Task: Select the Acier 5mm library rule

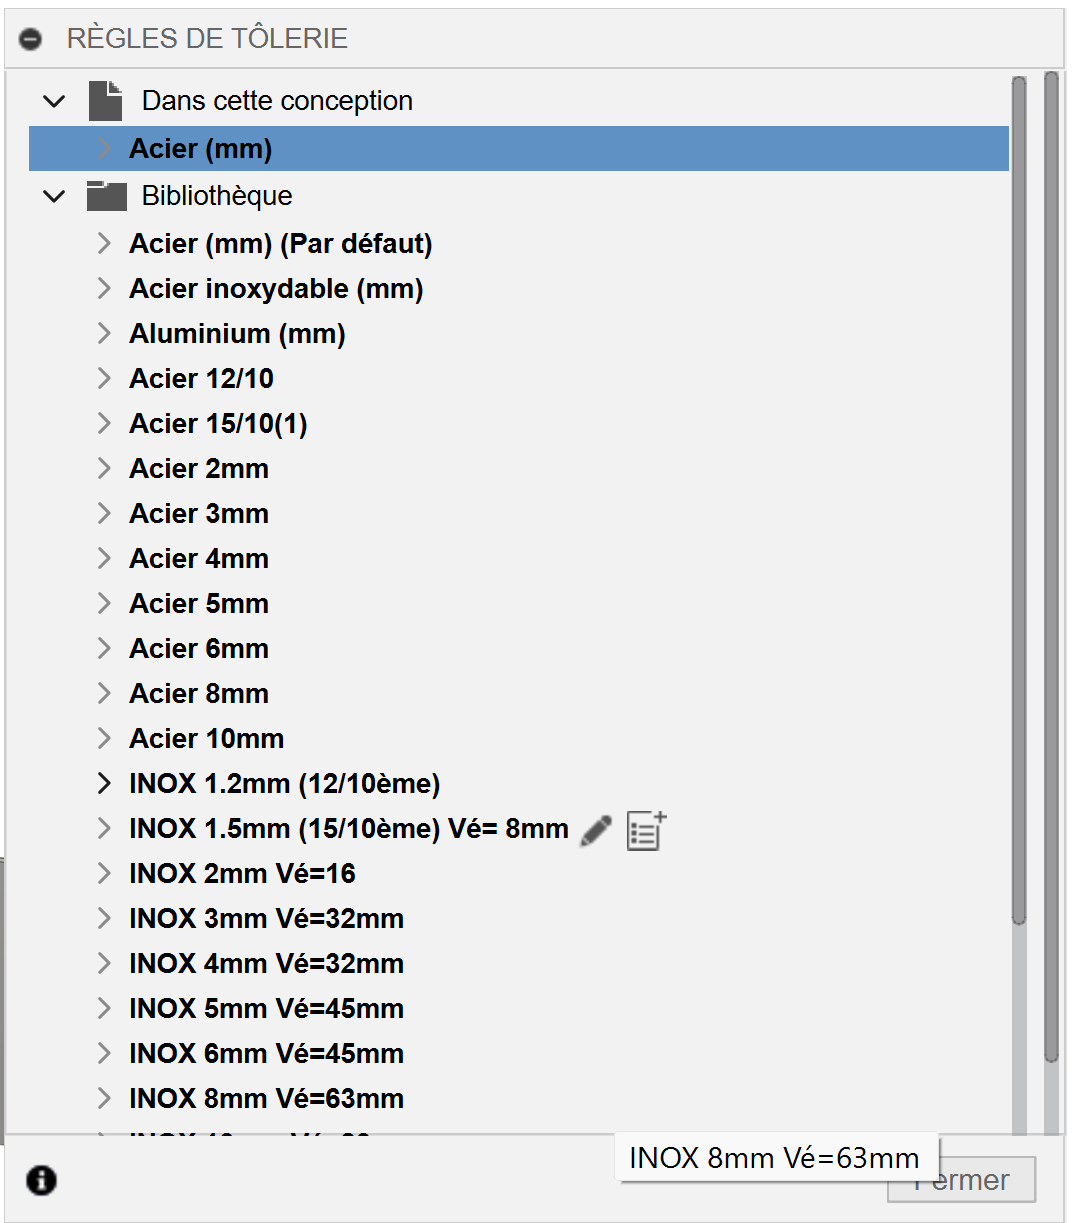Action: [199, 604]
